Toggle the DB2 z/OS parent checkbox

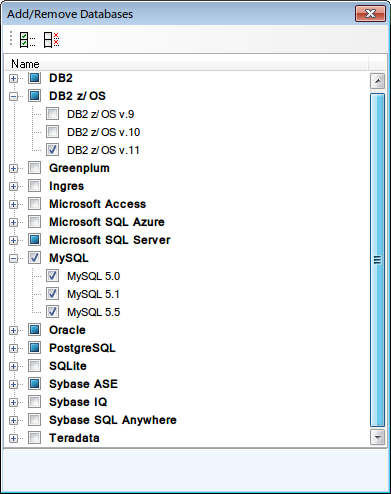[34, 96]
